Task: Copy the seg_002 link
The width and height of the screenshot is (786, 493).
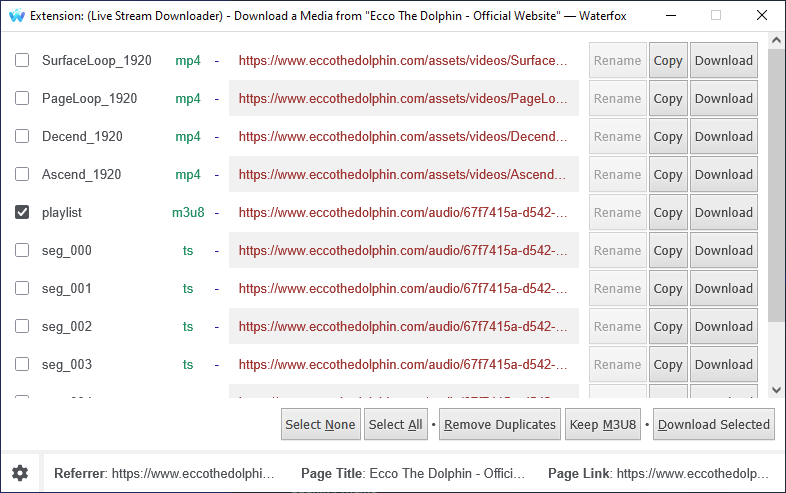Action: point(668,326)
